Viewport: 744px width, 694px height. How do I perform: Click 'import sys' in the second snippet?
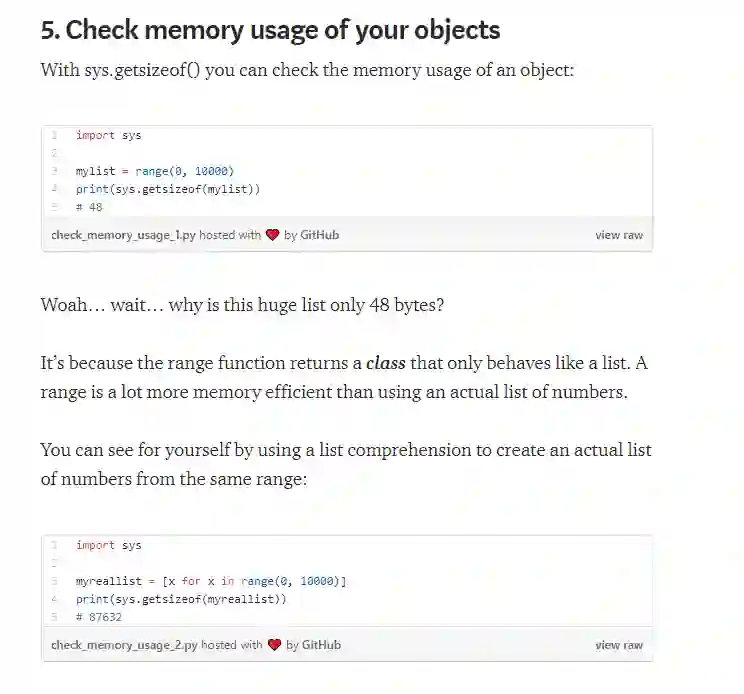tap(108, 546)
